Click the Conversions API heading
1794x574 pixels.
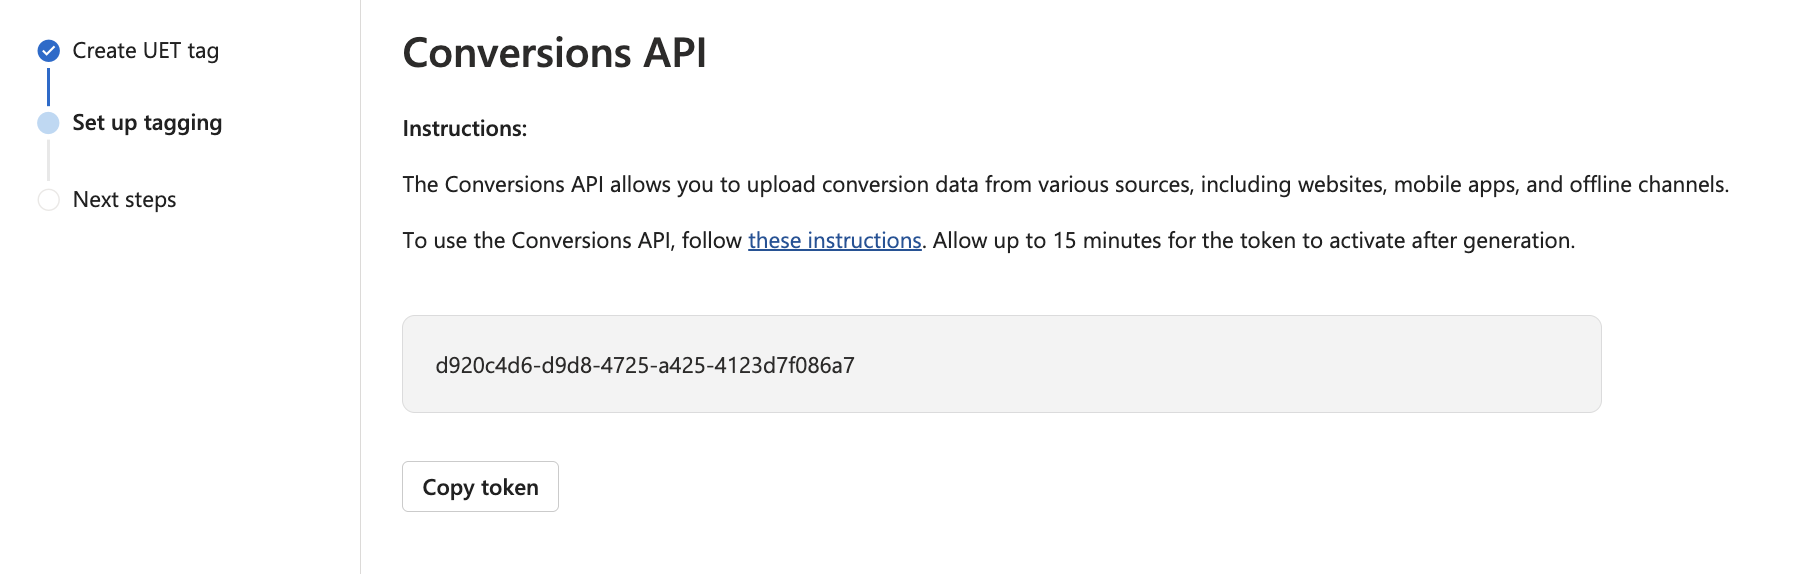point(554,53)
